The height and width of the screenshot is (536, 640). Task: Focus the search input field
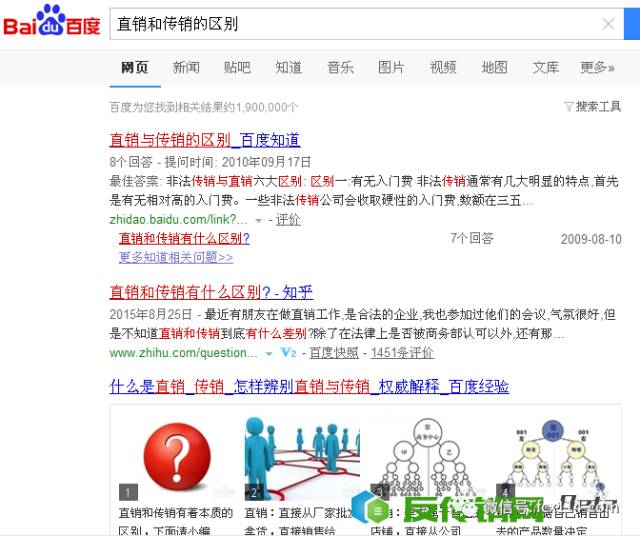click(x=355, y=24)
